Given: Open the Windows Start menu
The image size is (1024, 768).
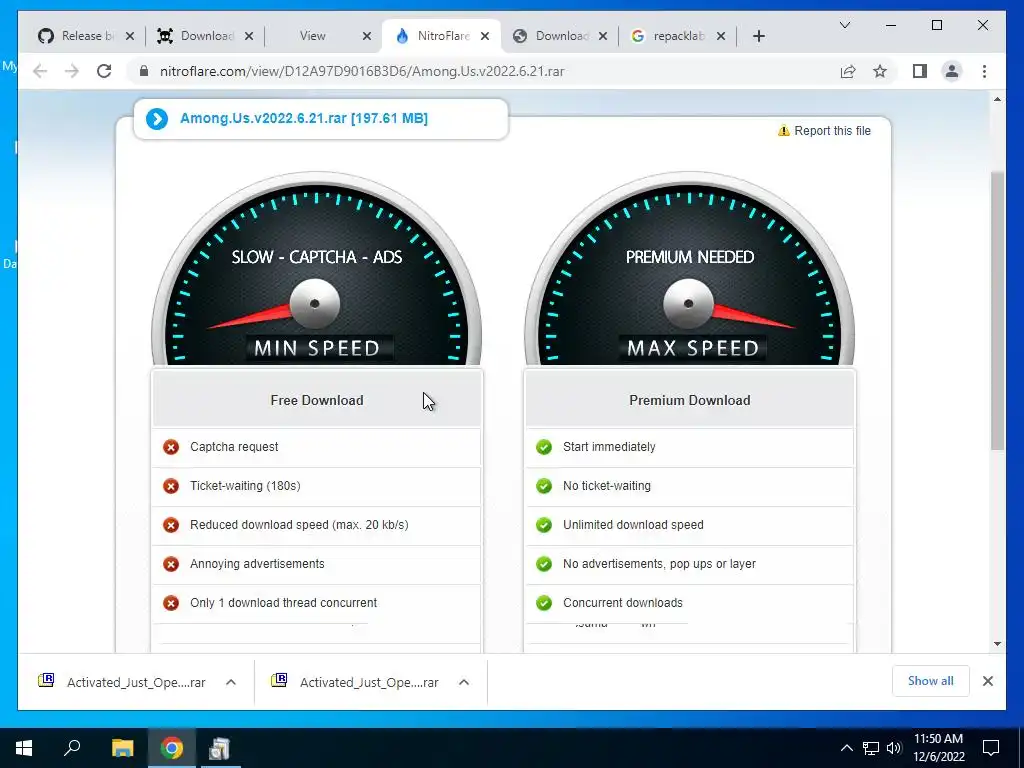Looking at the screenshot, I should (x=24, y=748).
